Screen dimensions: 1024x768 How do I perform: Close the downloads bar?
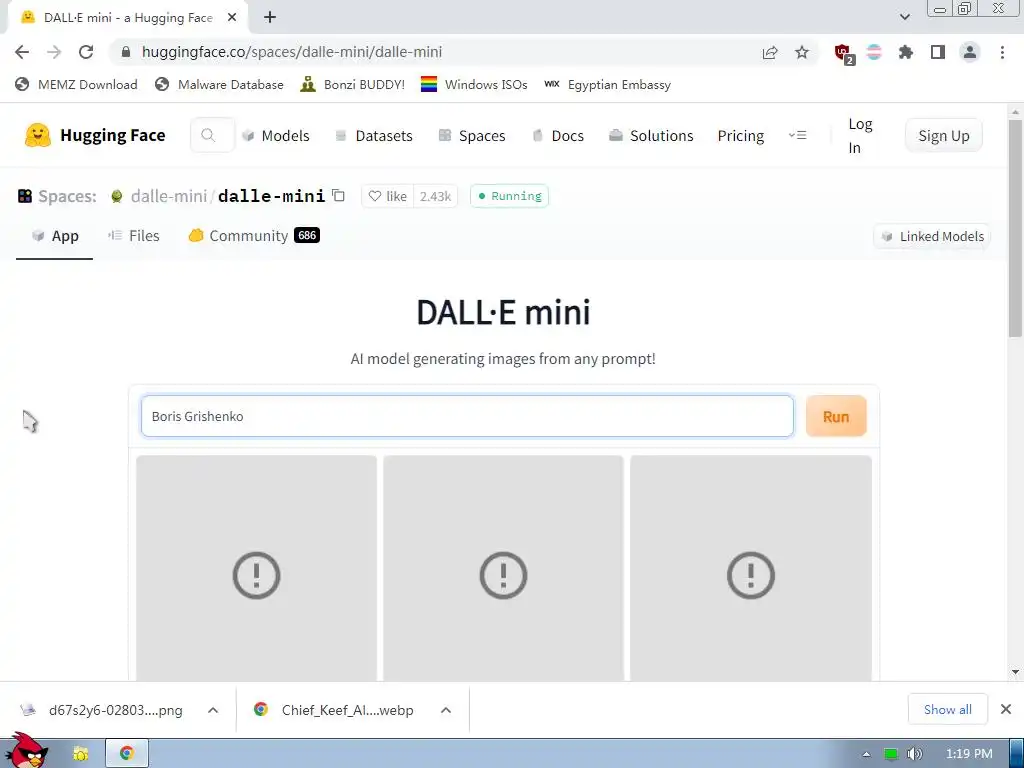(x=1006, y=709)
